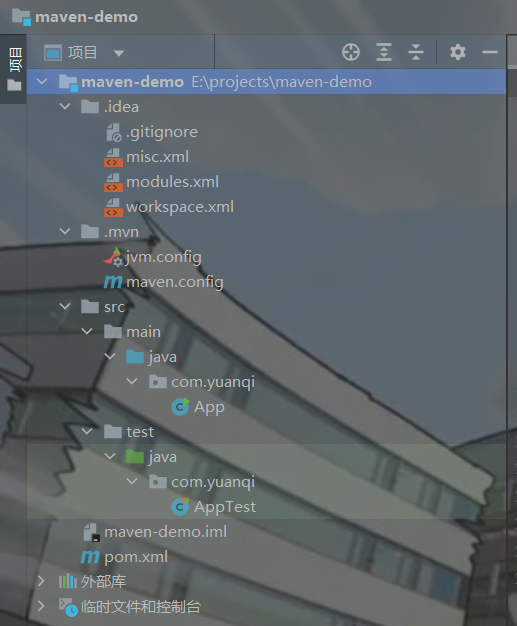Image resolution: width=517 pixels, height=626 pixels.
Task: Click the green java test folder icon
Action: click(135, 456)
